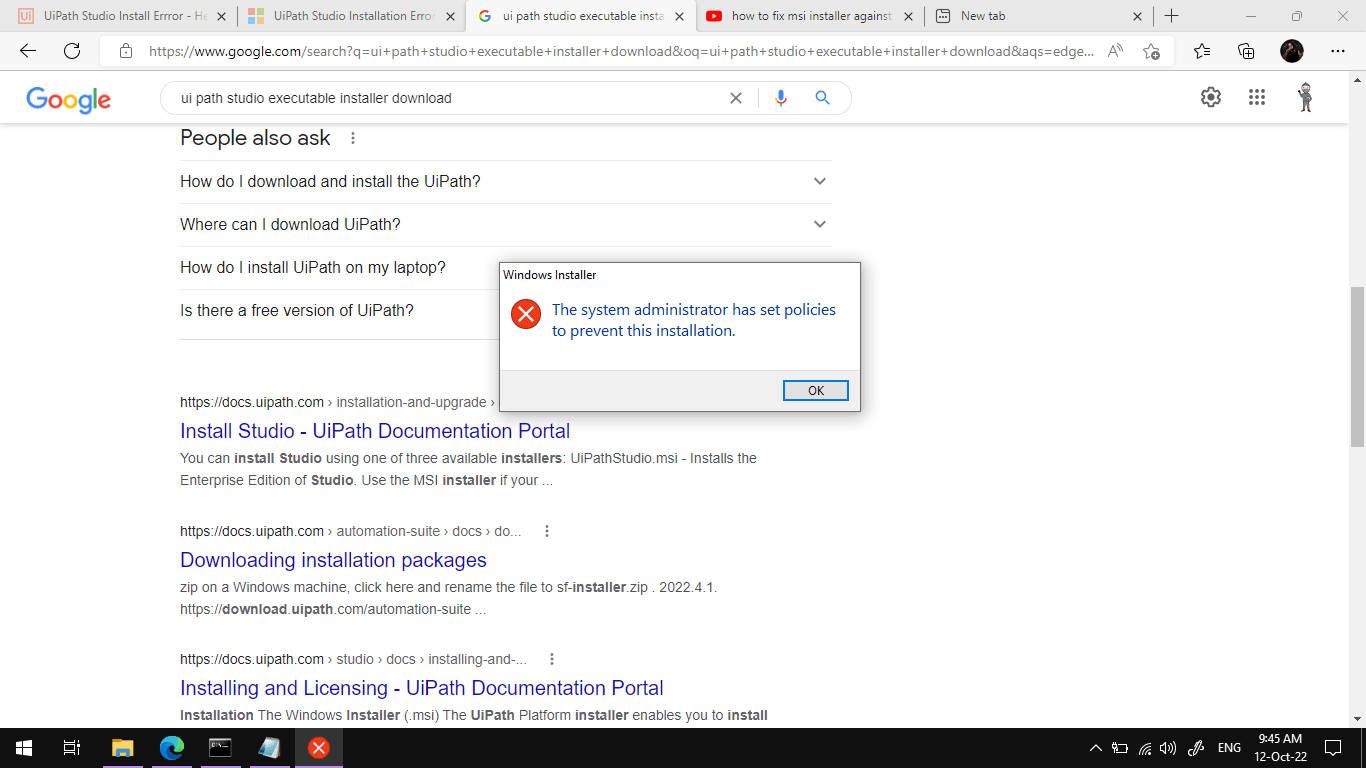Open the Collections icon in the Edge toolbar
The width and height of the screenshot is (1366, 768).
tap(1246, 51)
